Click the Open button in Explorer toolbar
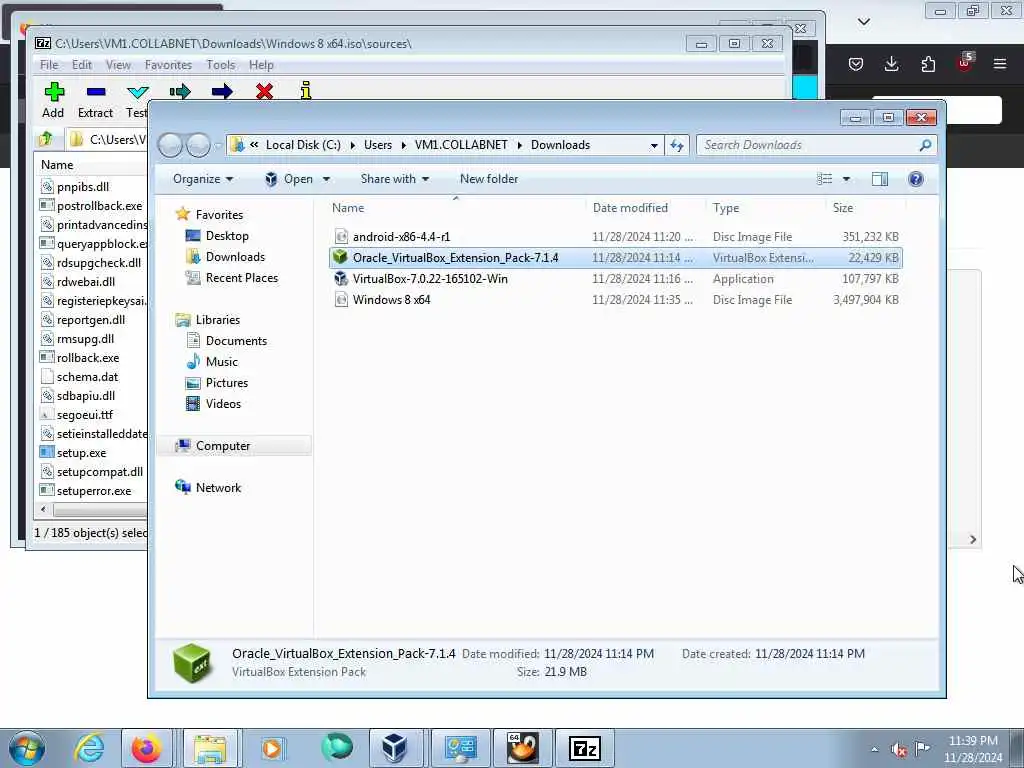The height and width of the screenshot is (768, 1024). point(288,179)
